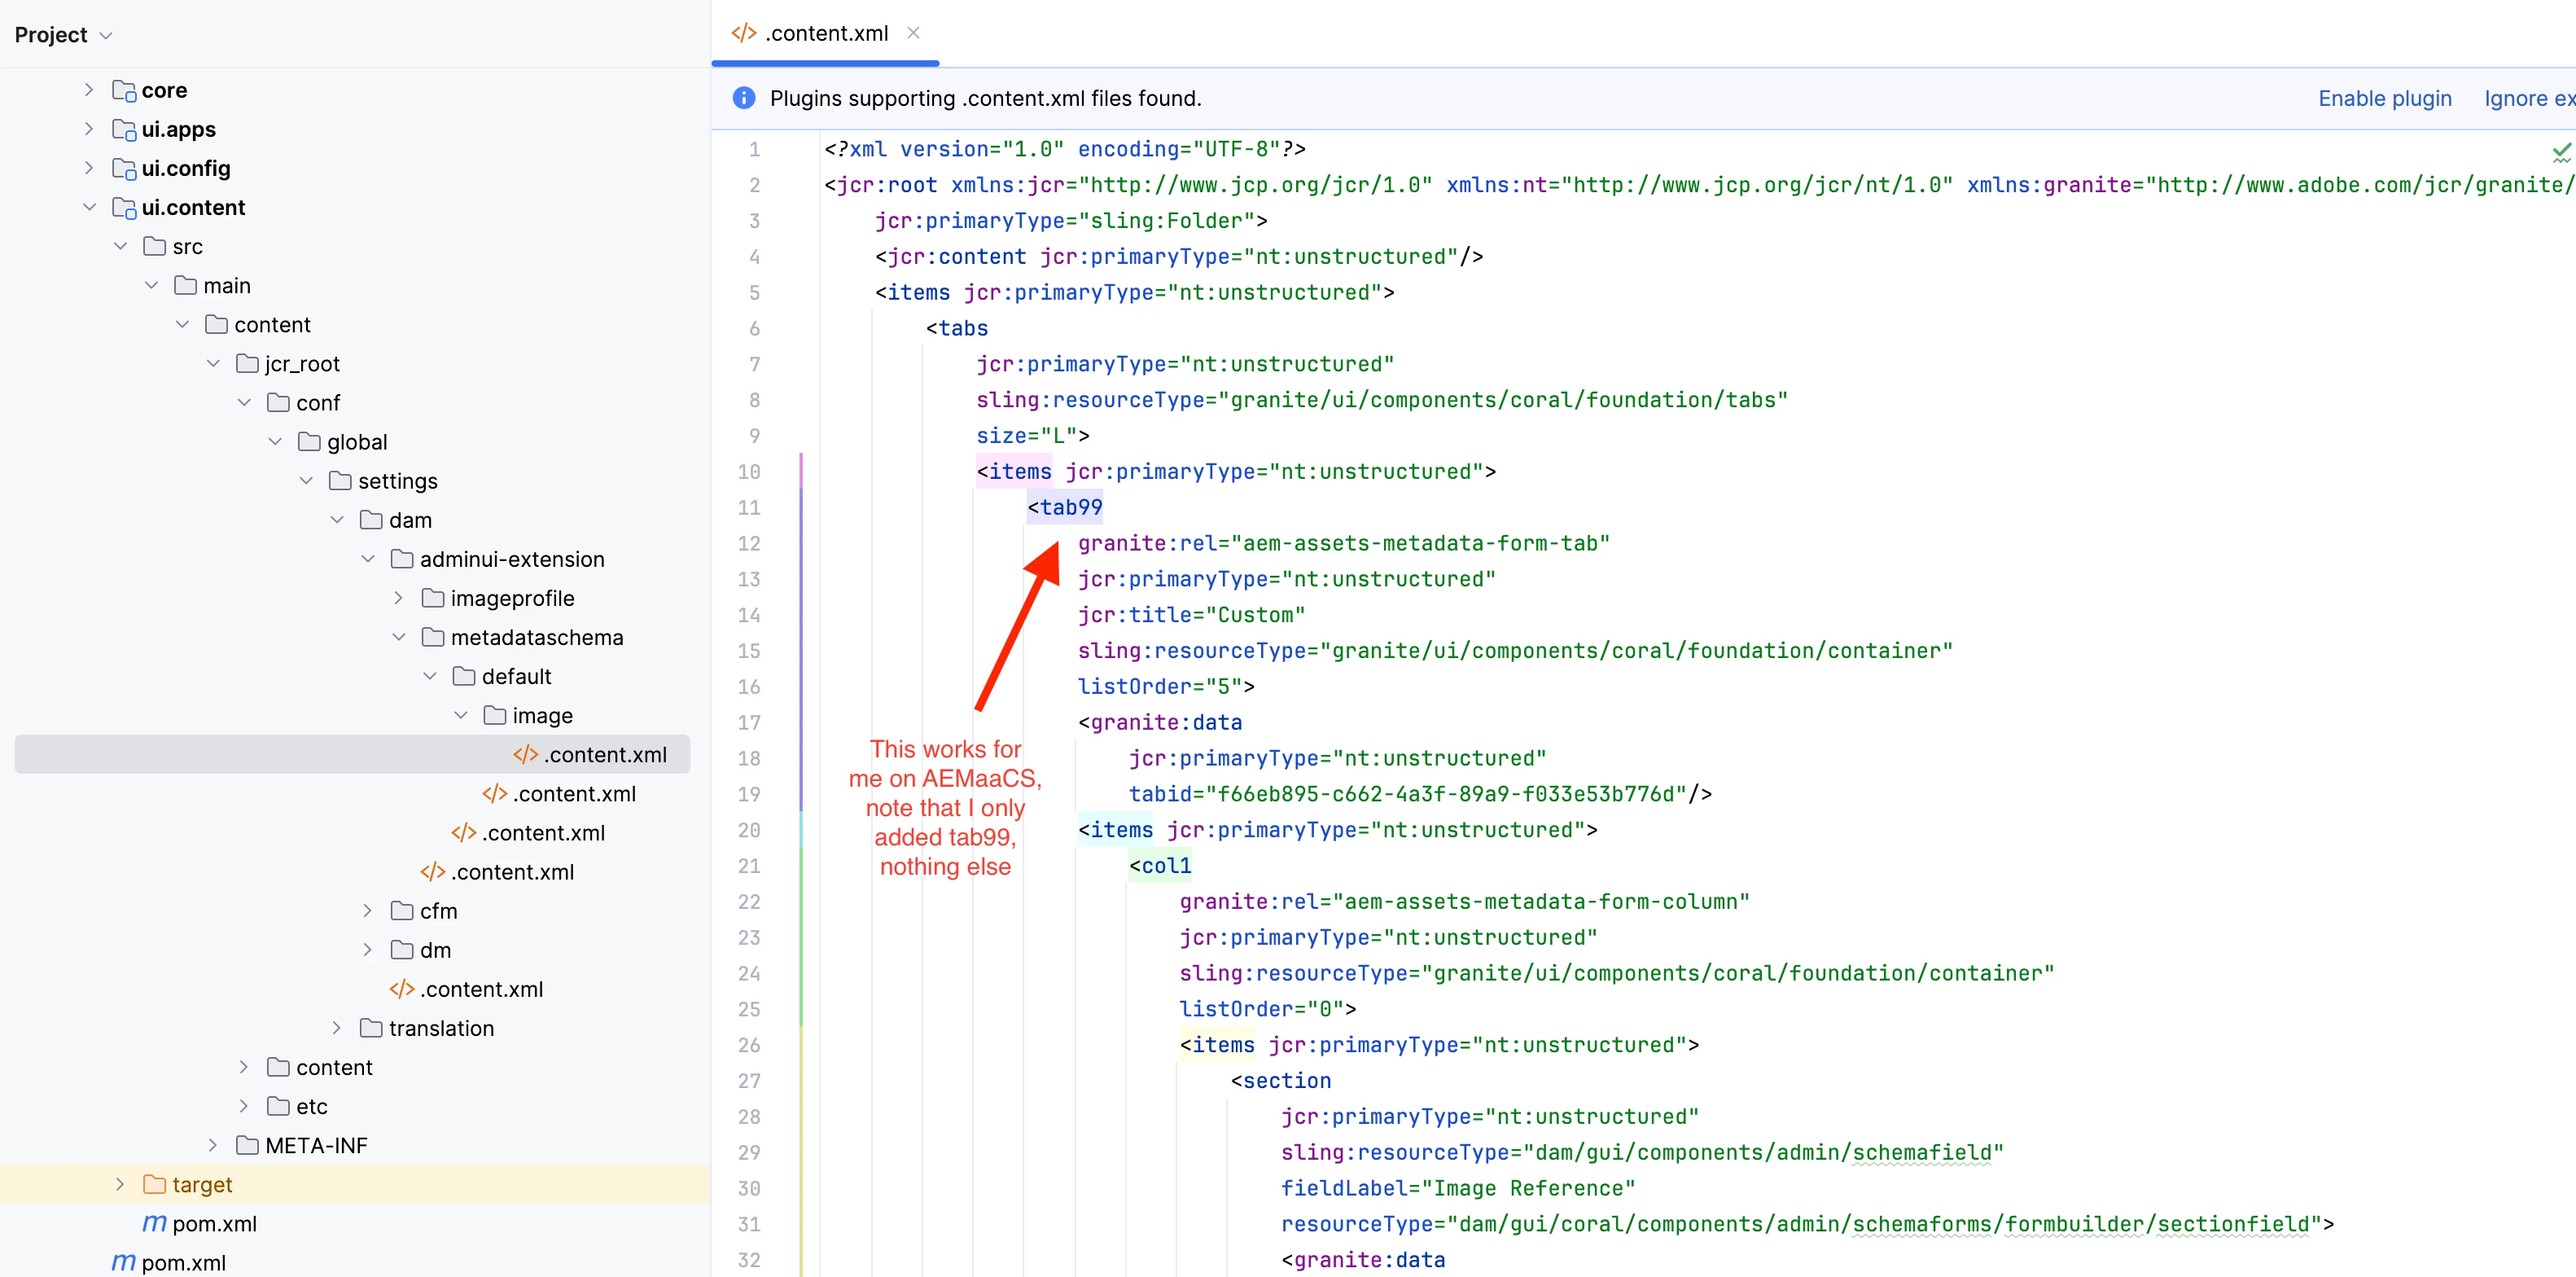The image size is (2576, 1277).
Task: Expand the translation folder
Action: point(337,1028)
